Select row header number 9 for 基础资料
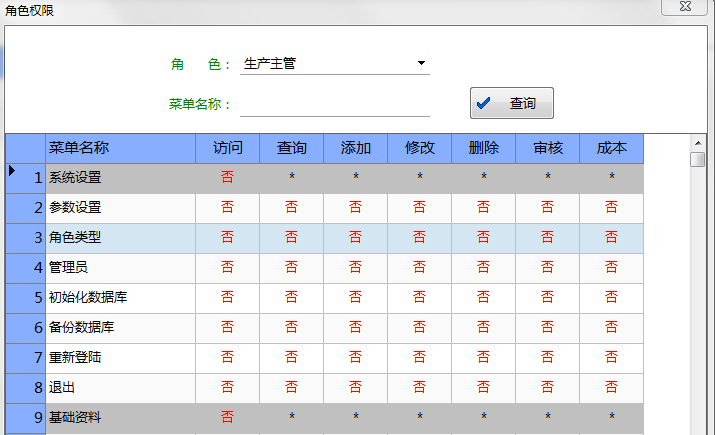Screen dimensions: 715x435 click(x=26, y=418)
